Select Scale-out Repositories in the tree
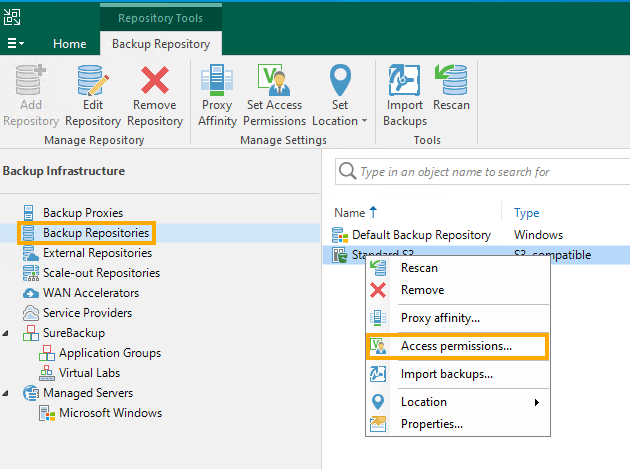 click(101, 273)
